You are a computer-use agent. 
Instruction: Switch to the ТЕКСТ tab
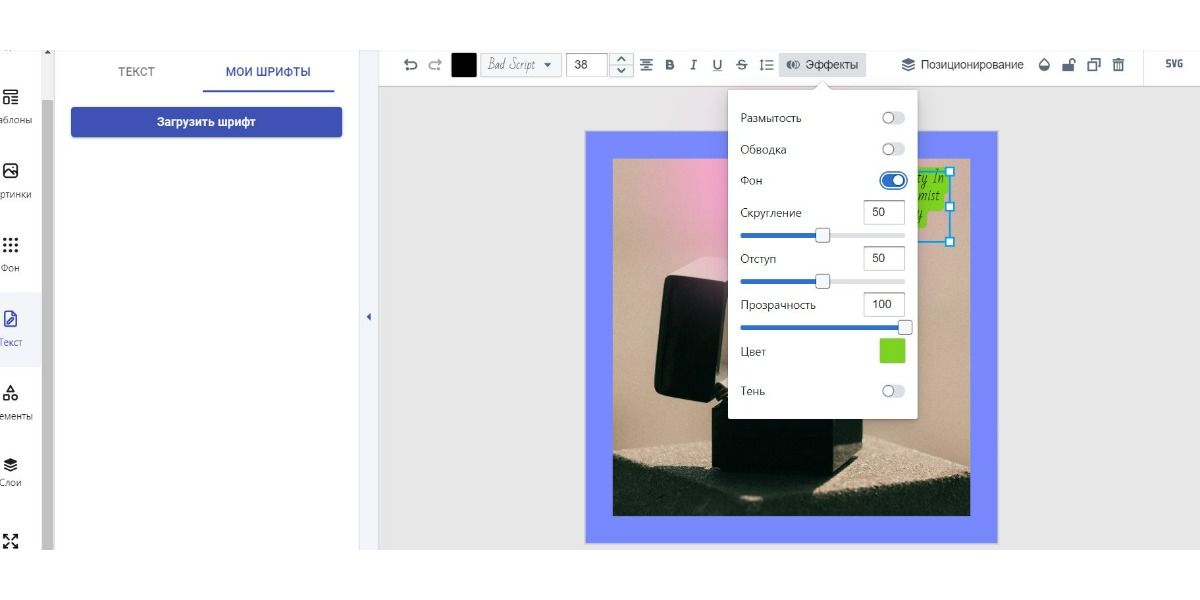pos(137,72)
